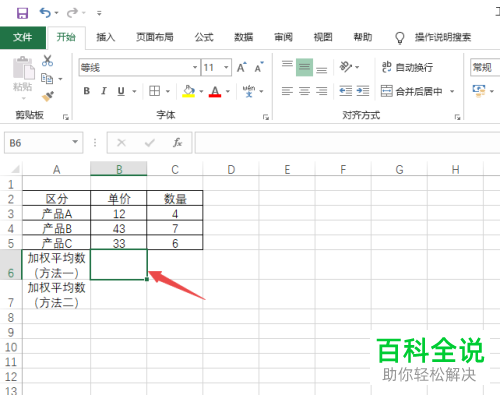Click the Decrease Font Size icon
Image resolution: width=500 pixels, height=395 pixels.
pyautogui.click(x=259, y=67)
